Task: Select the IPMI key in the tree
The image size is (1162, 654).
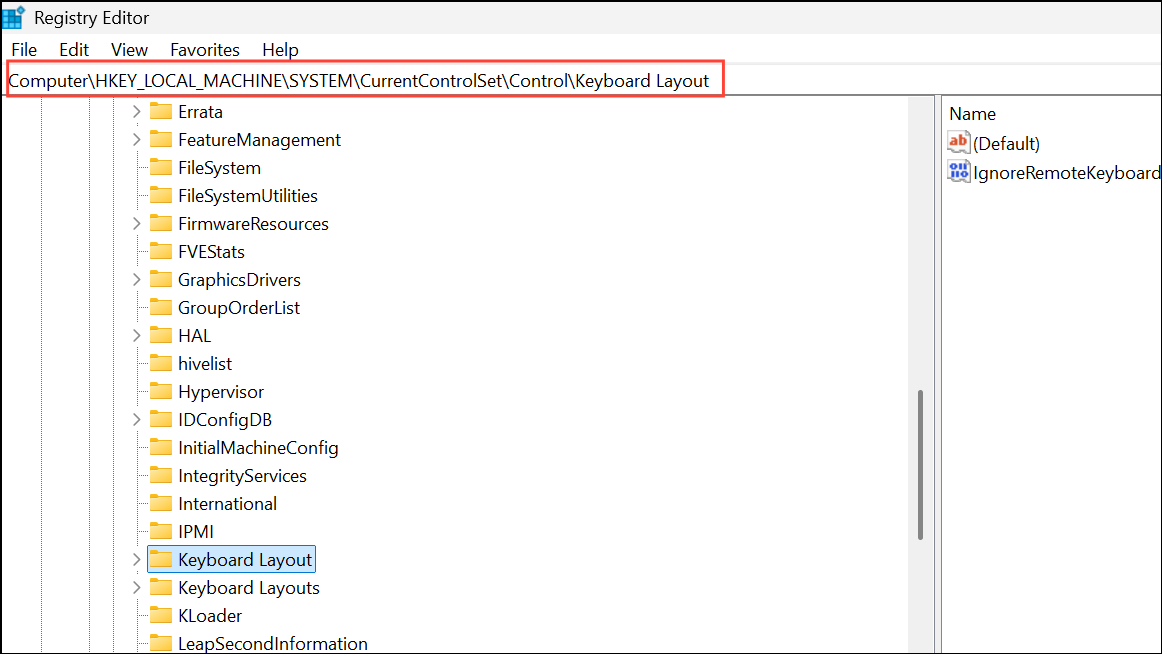Action: point(196,531)
